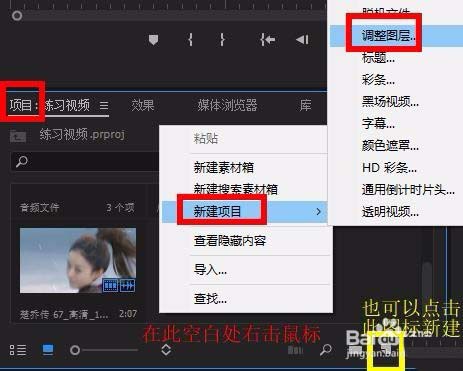Image resolution: width=463 pixels, height=371 pixels.
Task: Switch project panel to list view
Action: click(x=18, y=350)
